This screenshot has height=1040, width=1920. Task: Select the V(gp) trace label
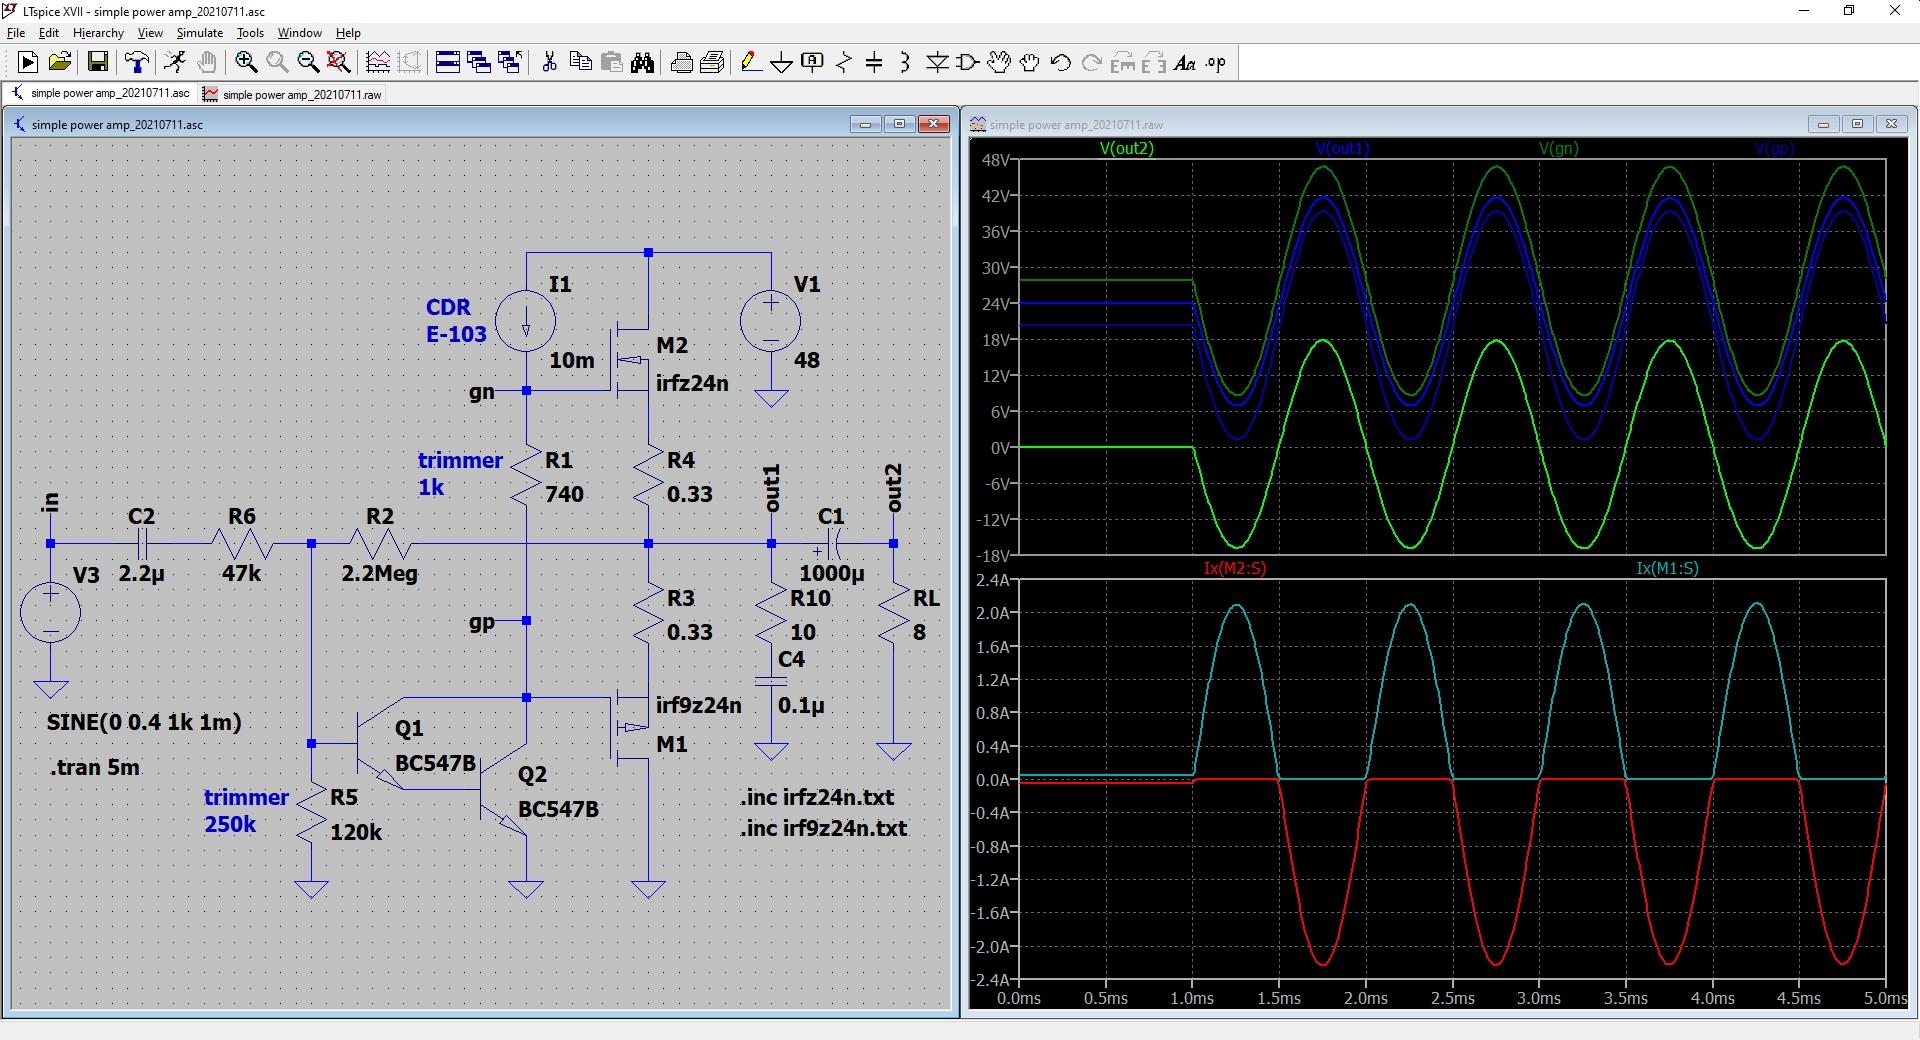click(x=1775, y=148)
